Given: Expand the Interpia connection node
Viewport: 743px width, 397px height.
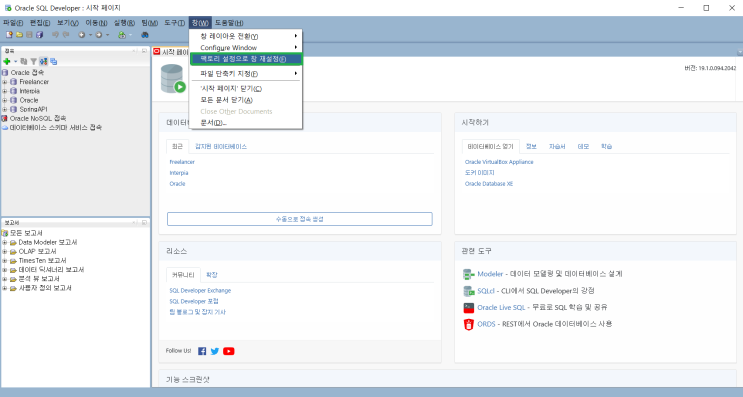Looking at the screenshot, I should point(5,91).
